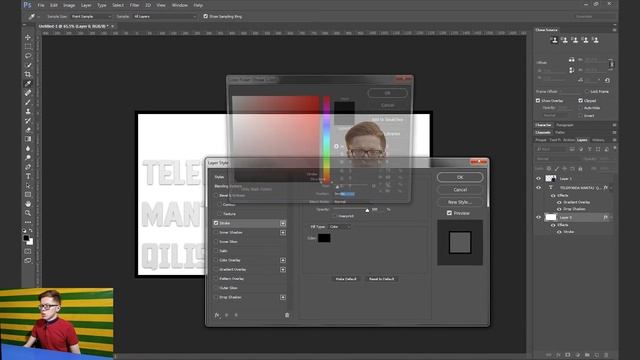This screenshot has width=640, height=360.
Task: Select the Move tool
Action: 28,37
